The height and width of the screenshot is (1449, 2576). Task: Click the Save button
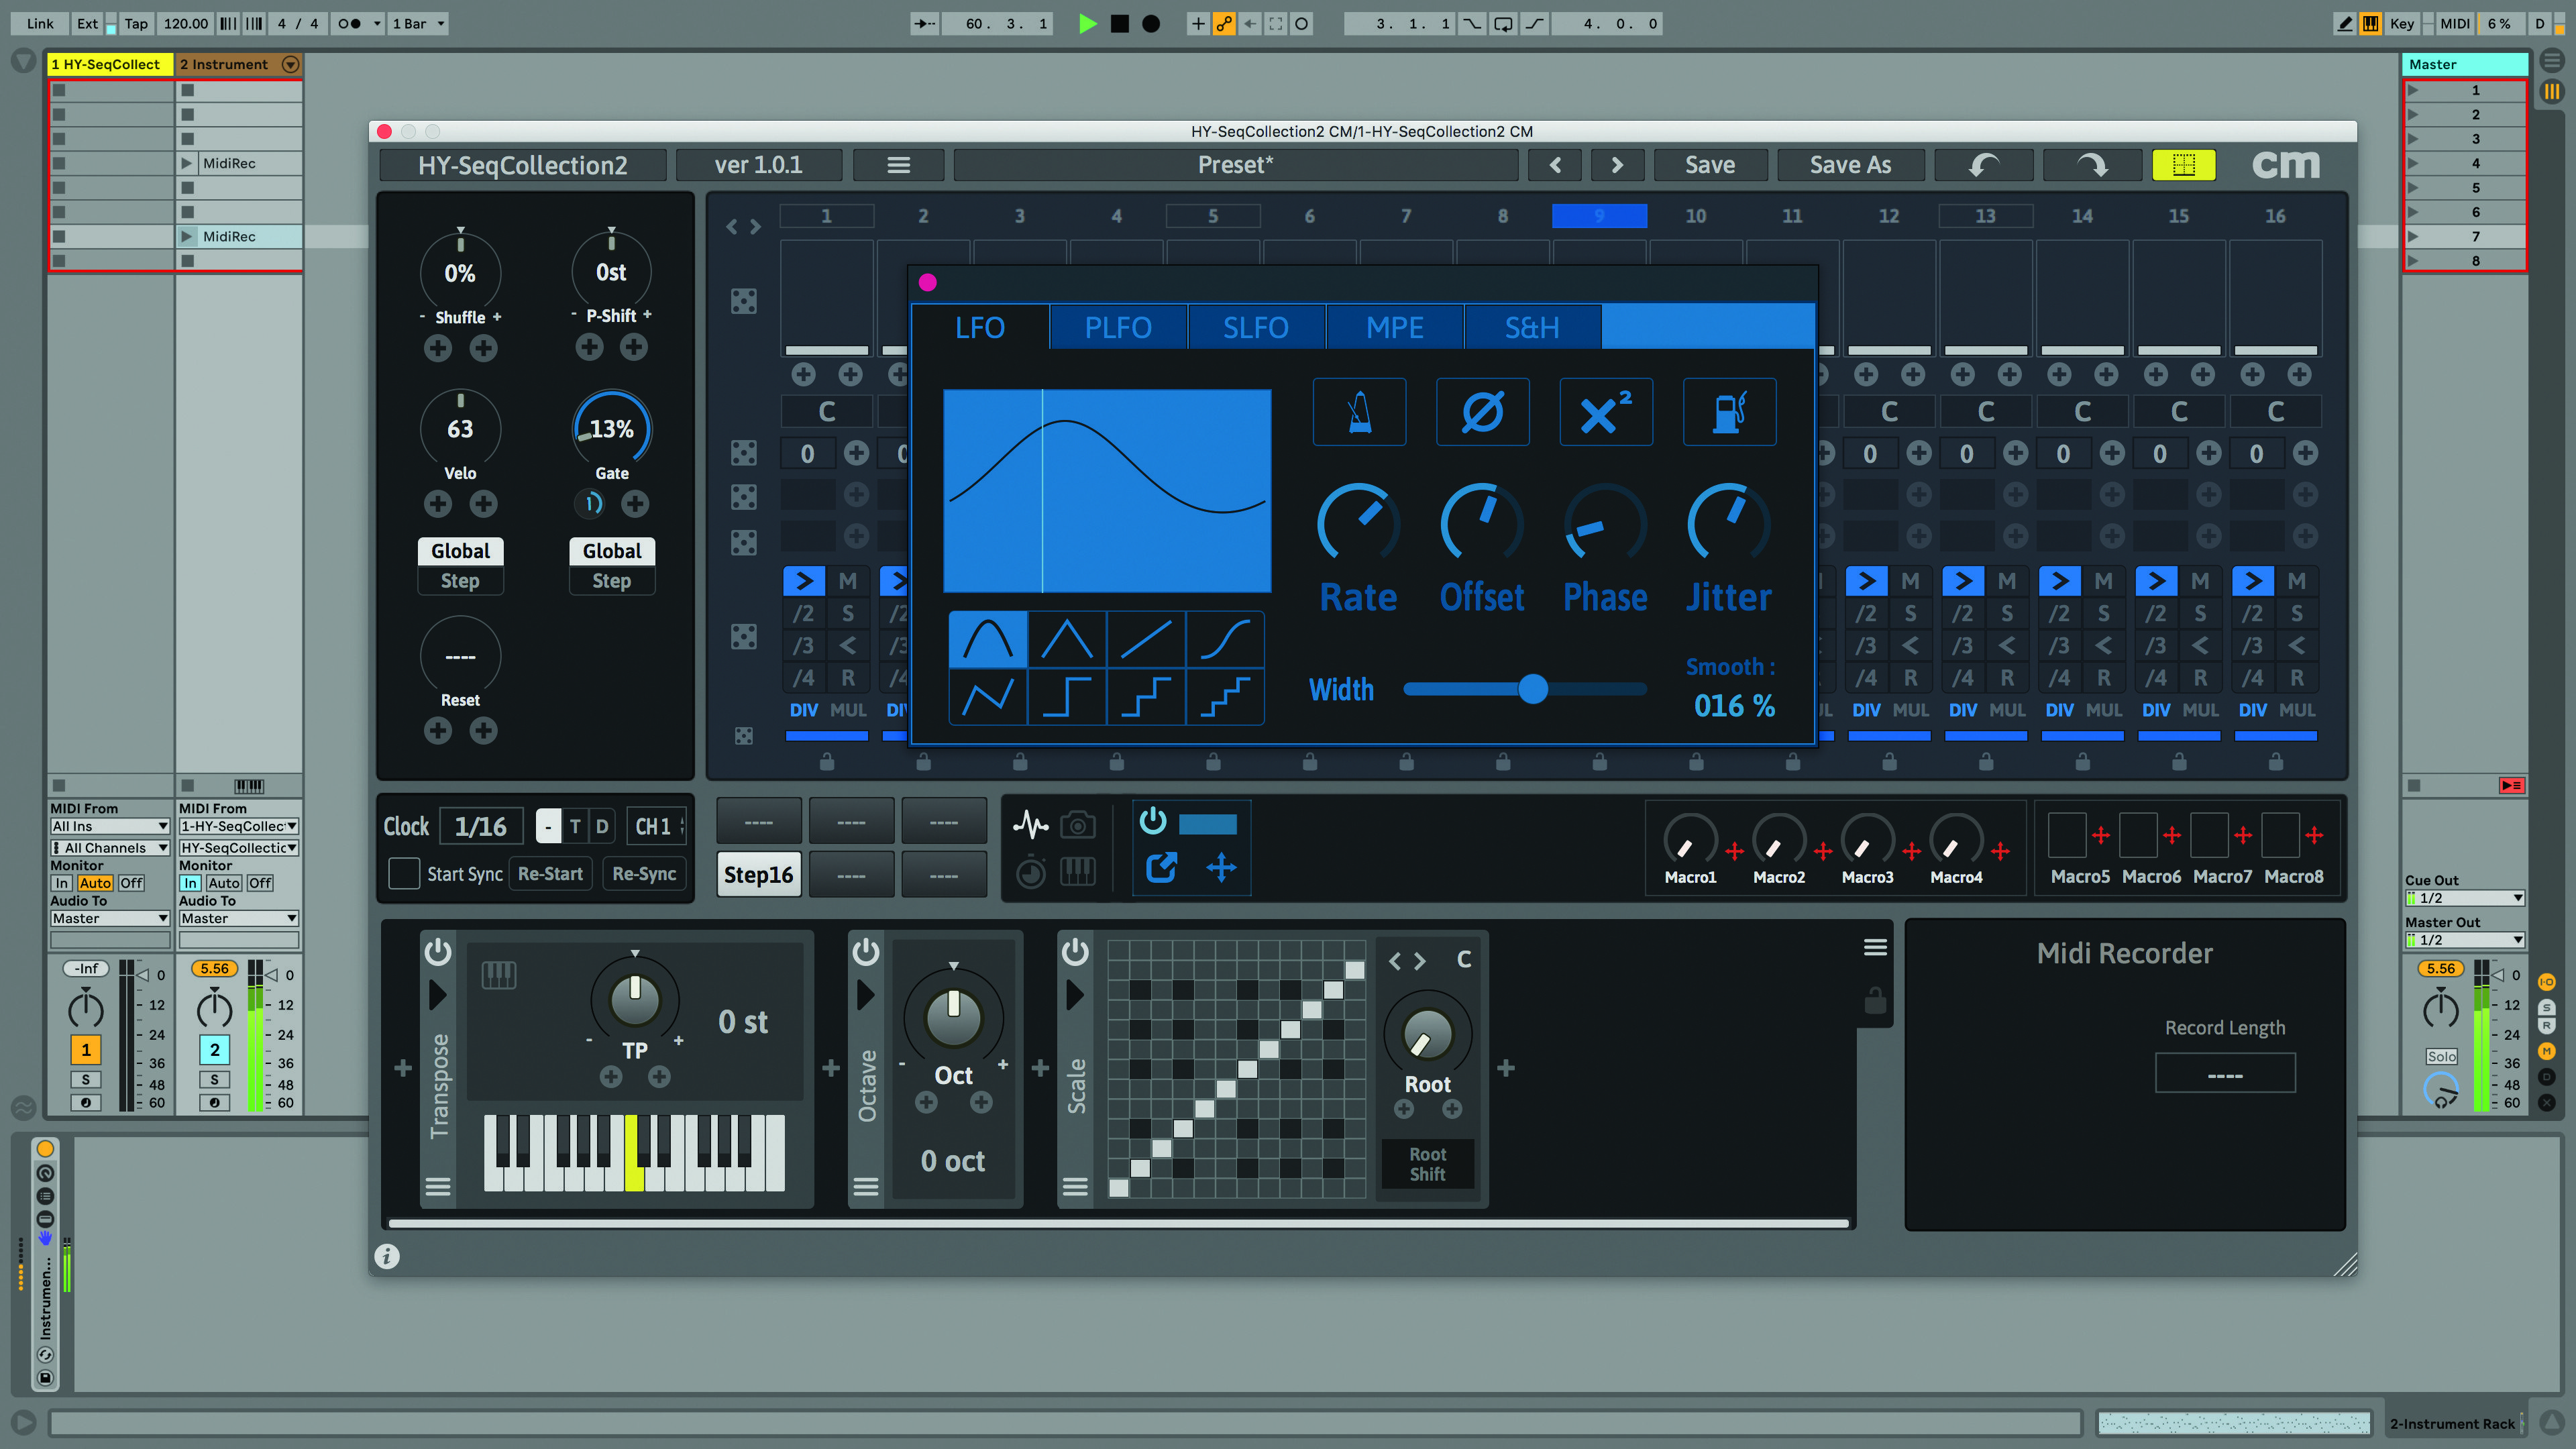pos(1710,165)
